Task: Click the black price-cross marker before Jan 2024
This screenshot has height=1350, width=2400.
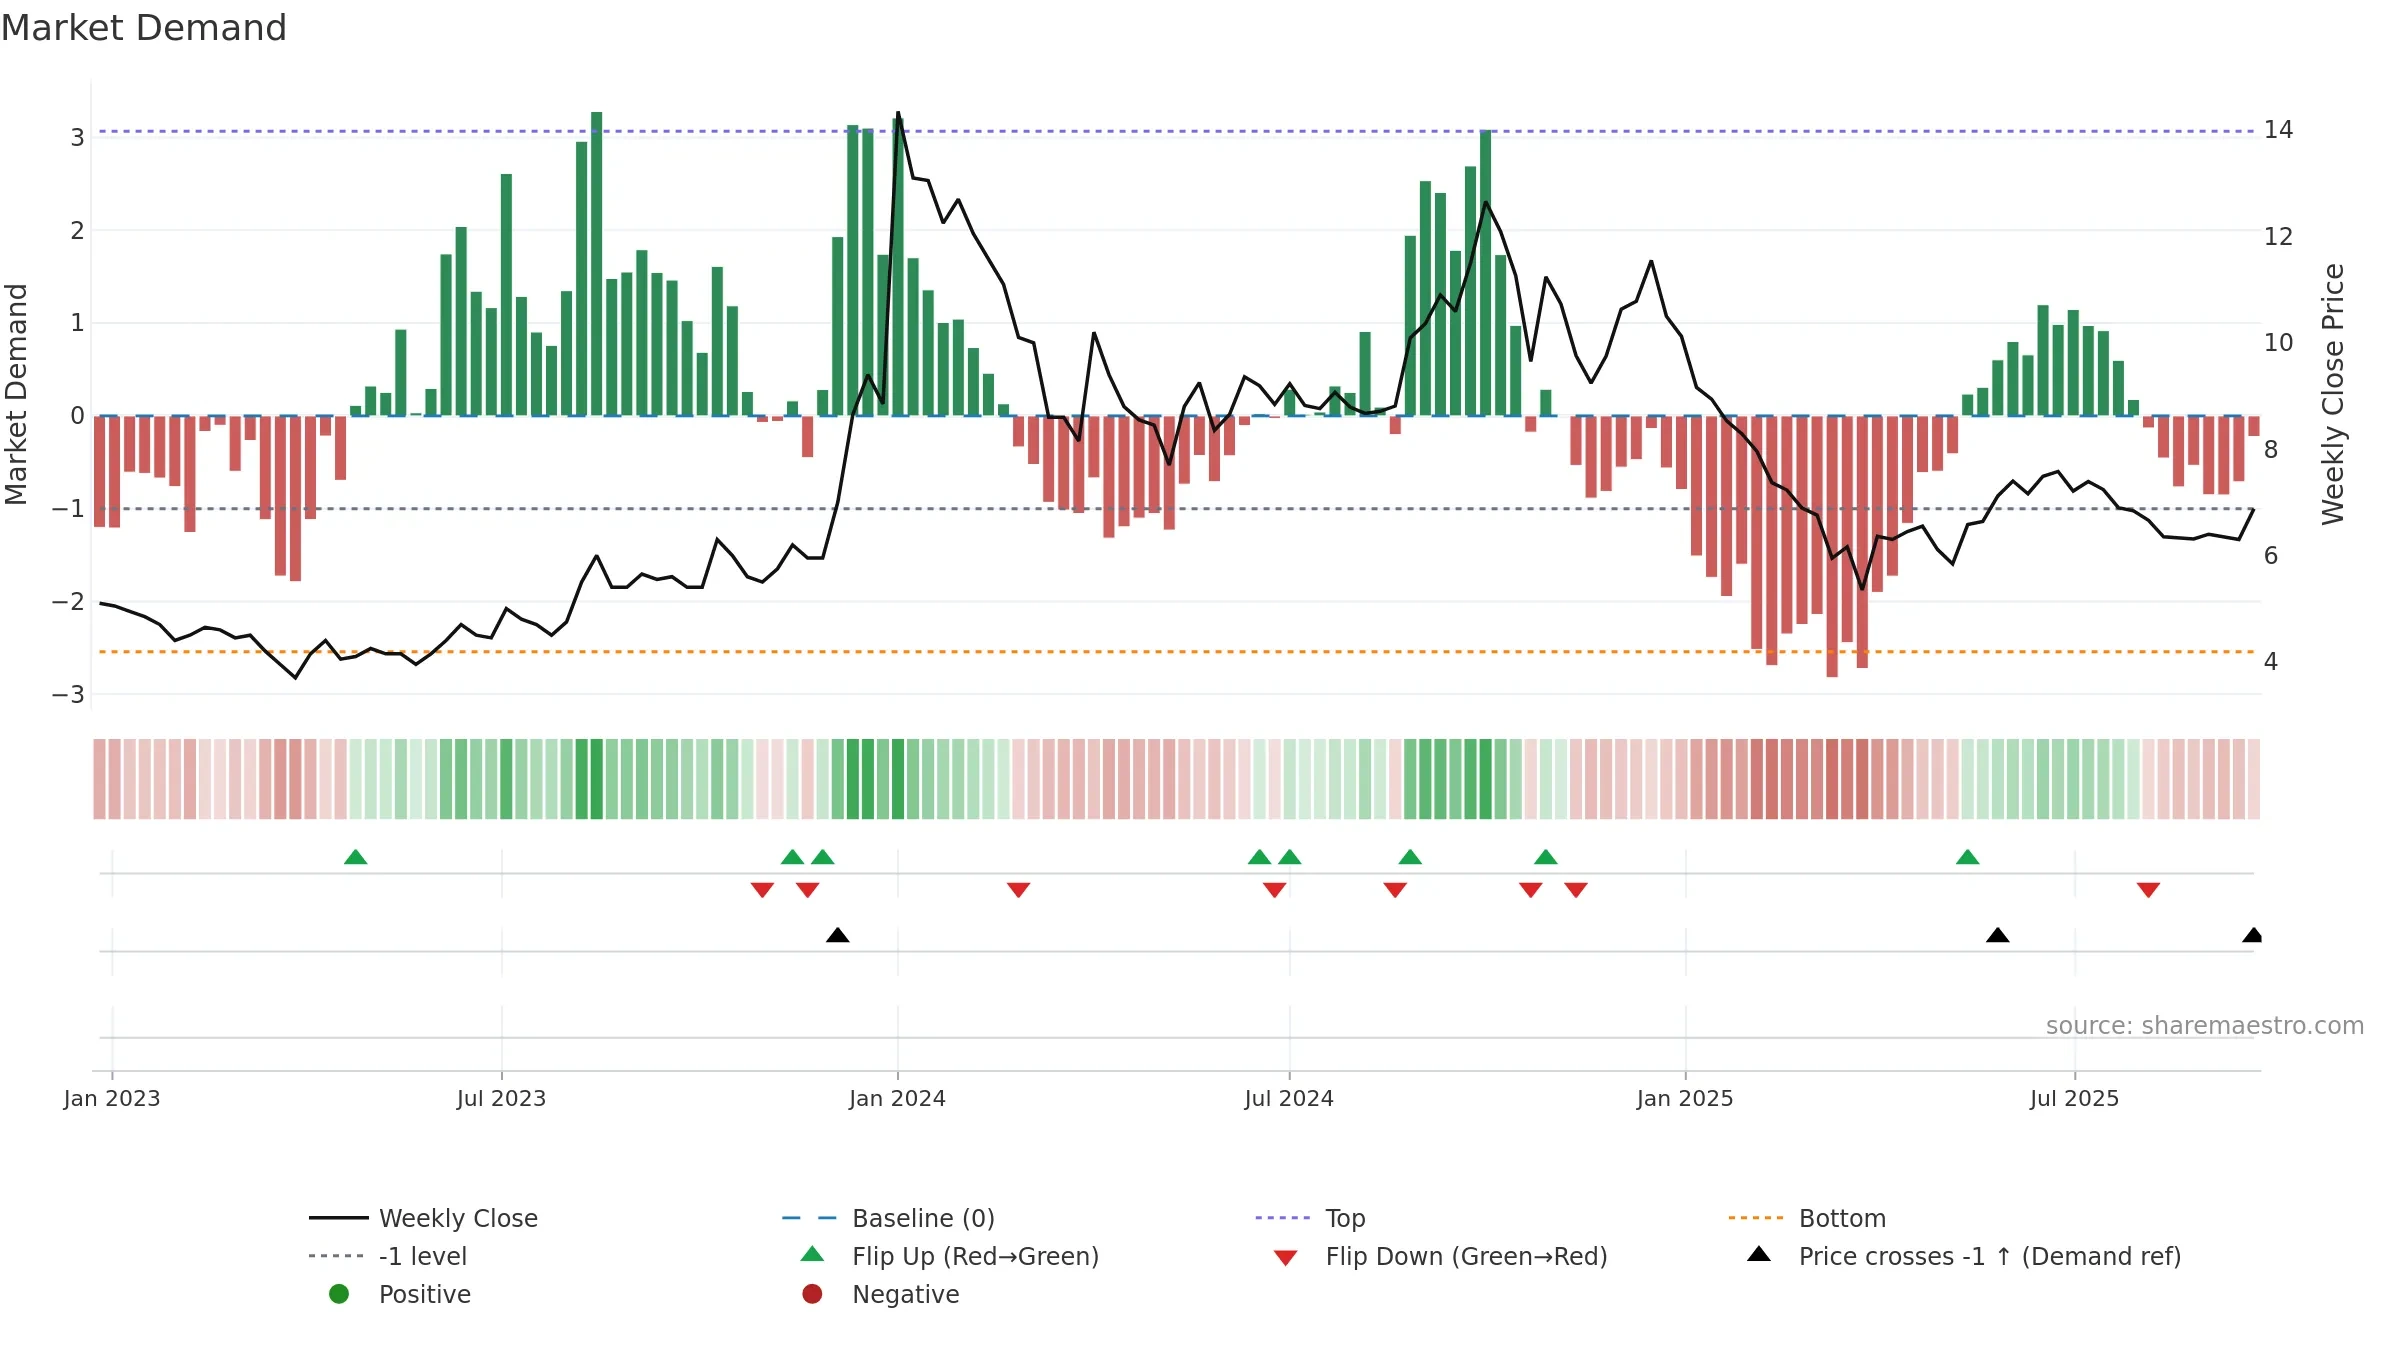Action: 838,935
